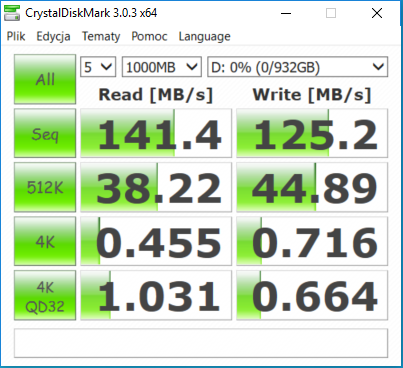Start the Seq sequential test

45,133
